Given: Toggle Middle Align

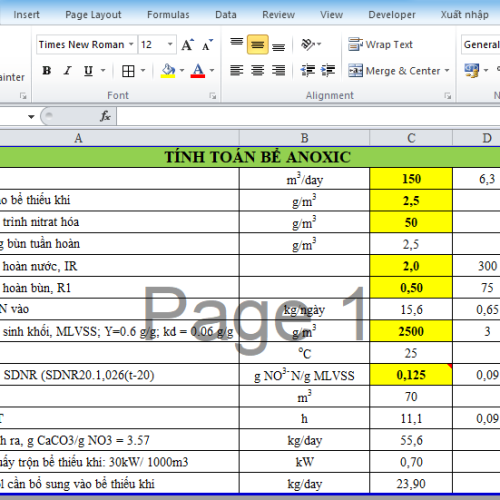Looking at the screenshot, I should (258, 44).
